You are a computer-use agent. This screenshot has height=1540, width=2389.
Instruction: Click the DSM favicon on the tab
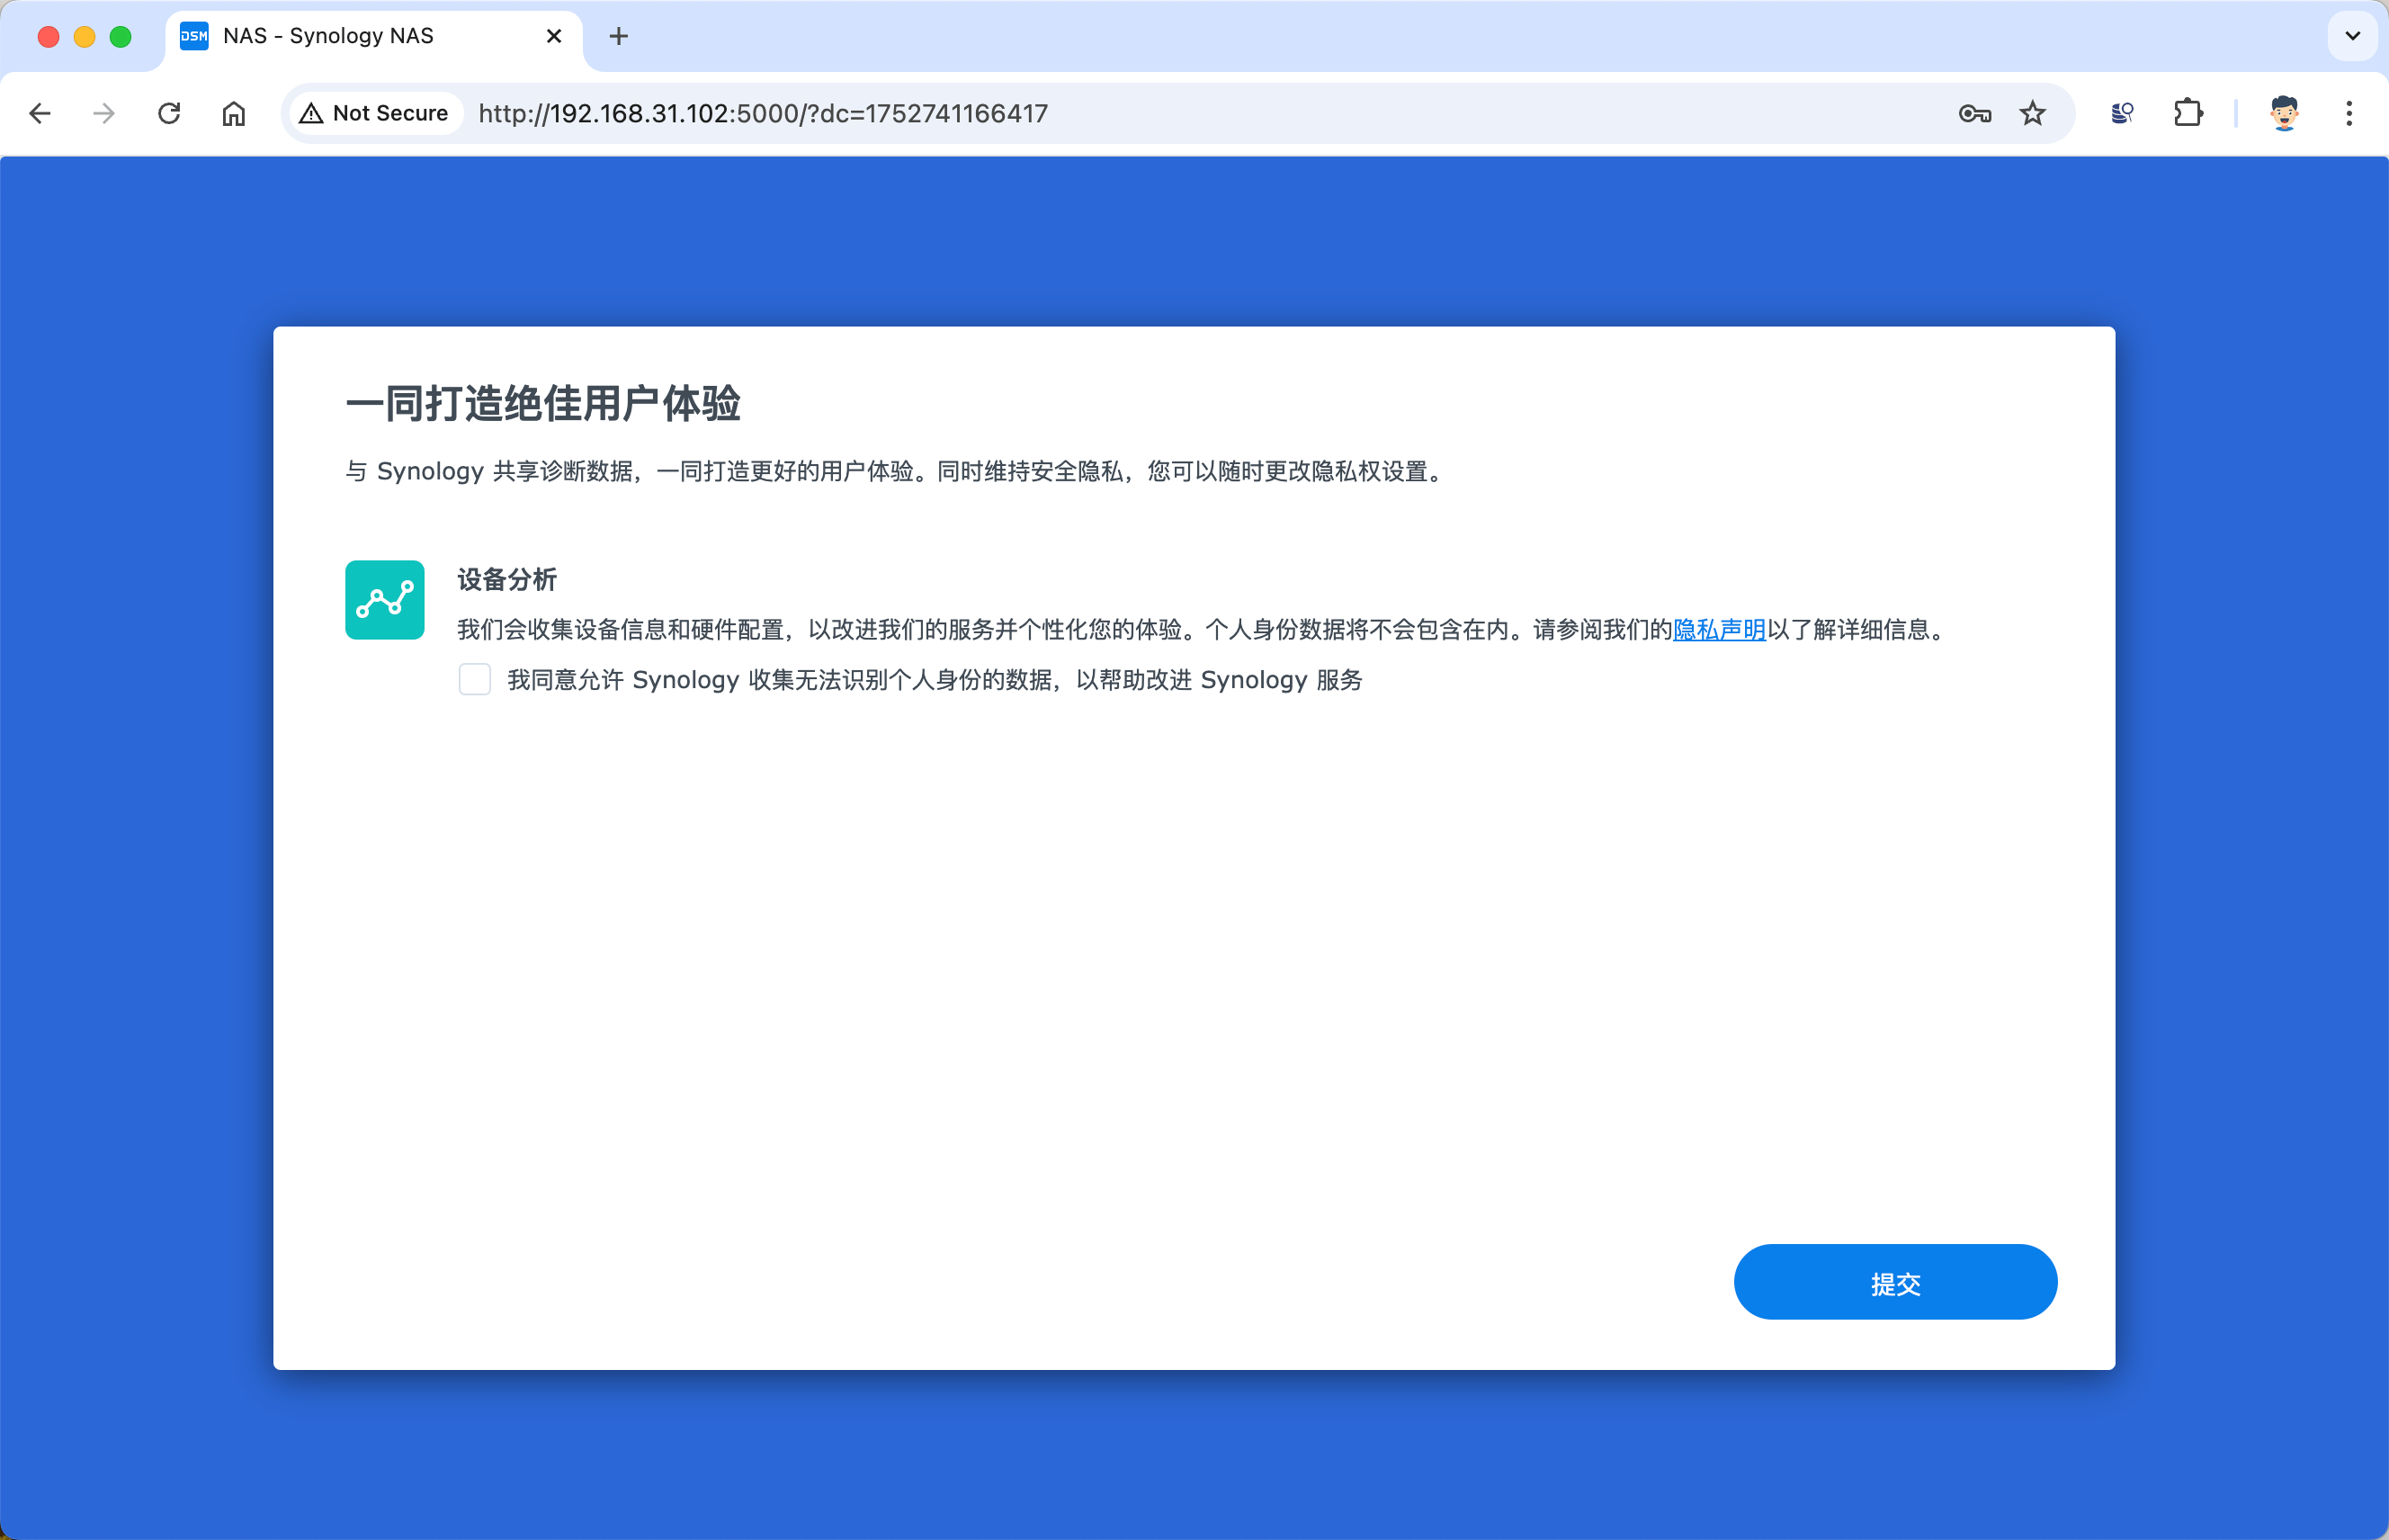194,37
